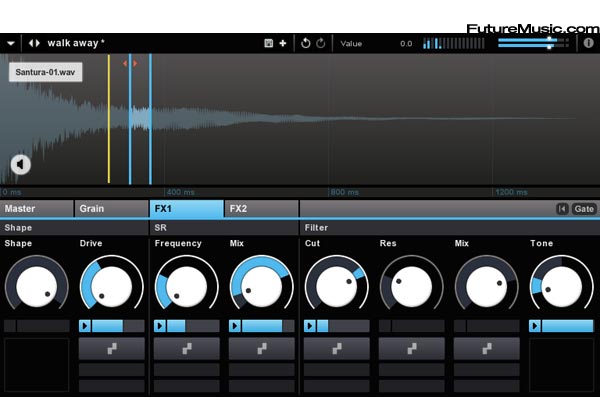
Task: Toggle SR Mix modulation play arrow
Action: point(235,326)
